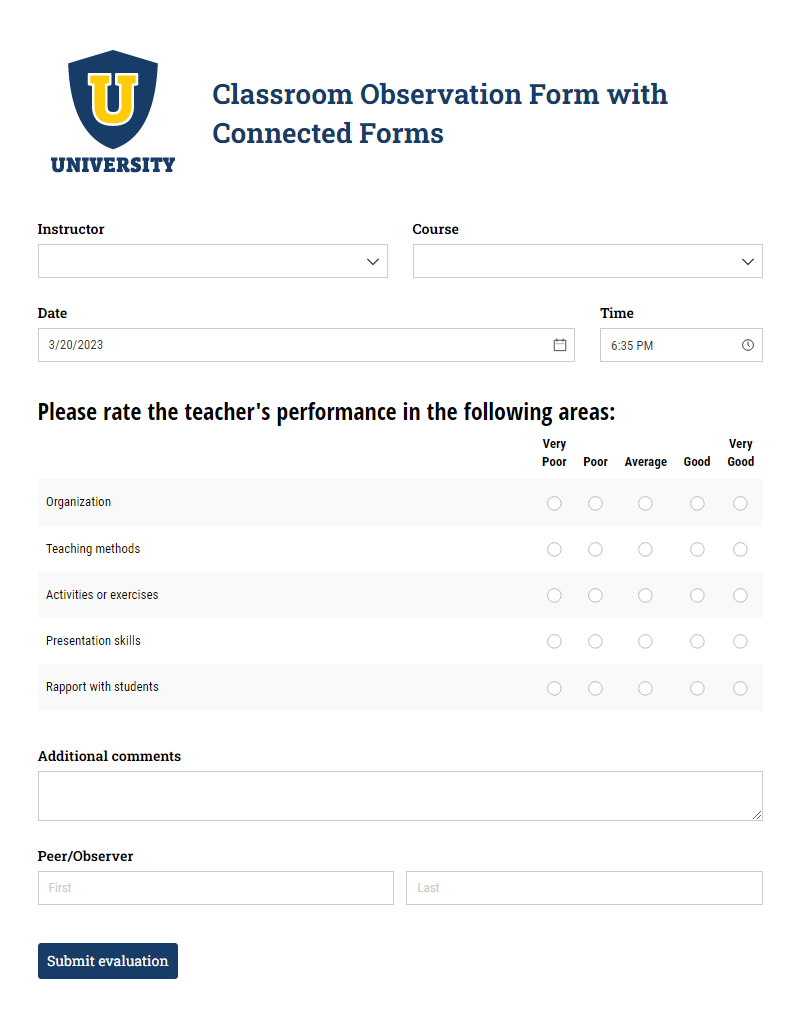This screenshot has width=800, height=1016.
Task: Click the clock icon in Time field
Action: [748, 345]
